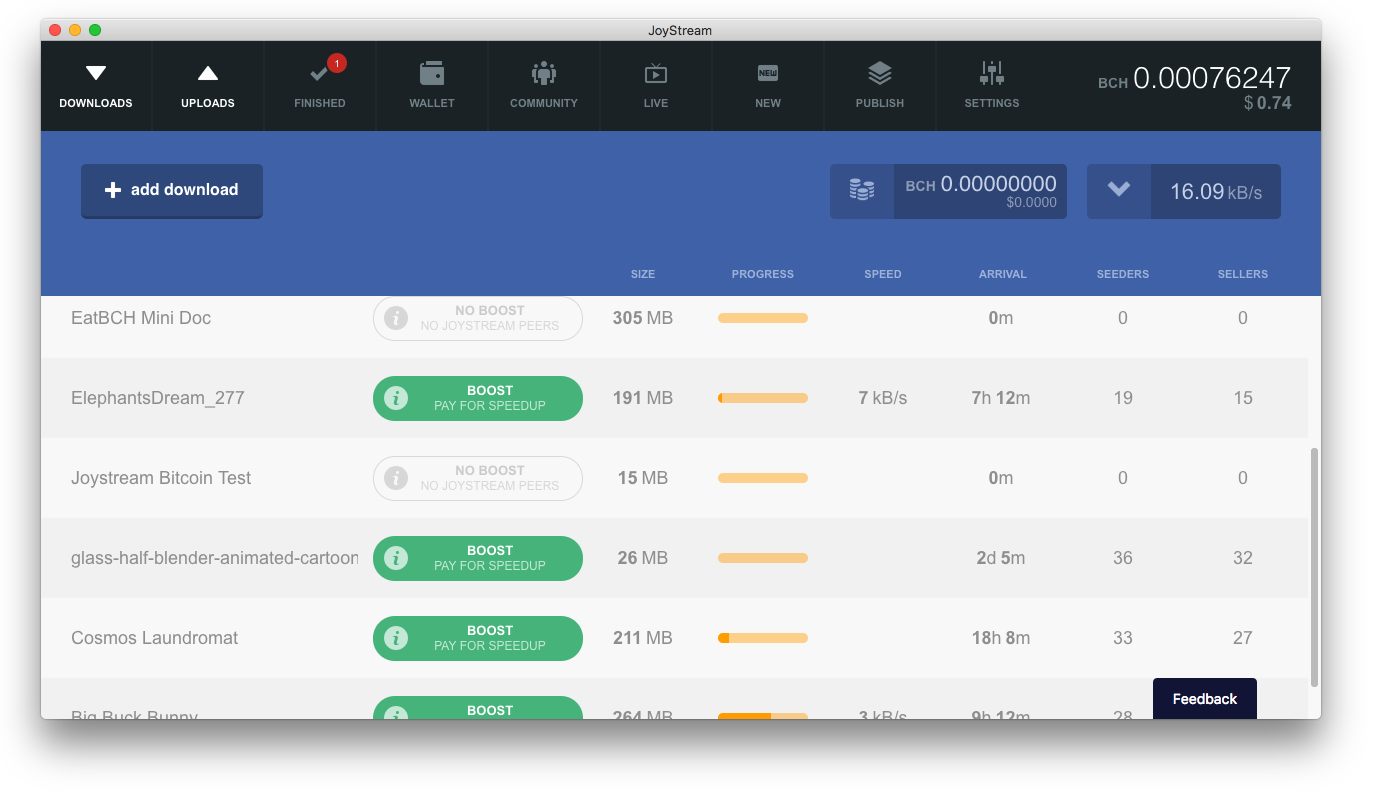Open the Uploads section arrow icon
The image size is (1373, 792).
click(208, 73)
